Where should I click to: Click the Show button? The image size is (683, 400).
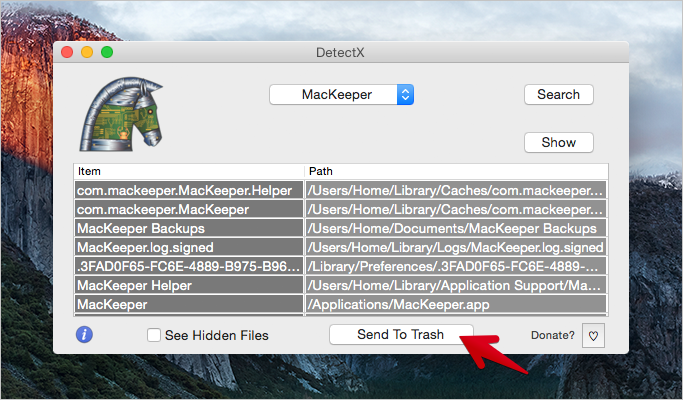click(x=559, y=142)
